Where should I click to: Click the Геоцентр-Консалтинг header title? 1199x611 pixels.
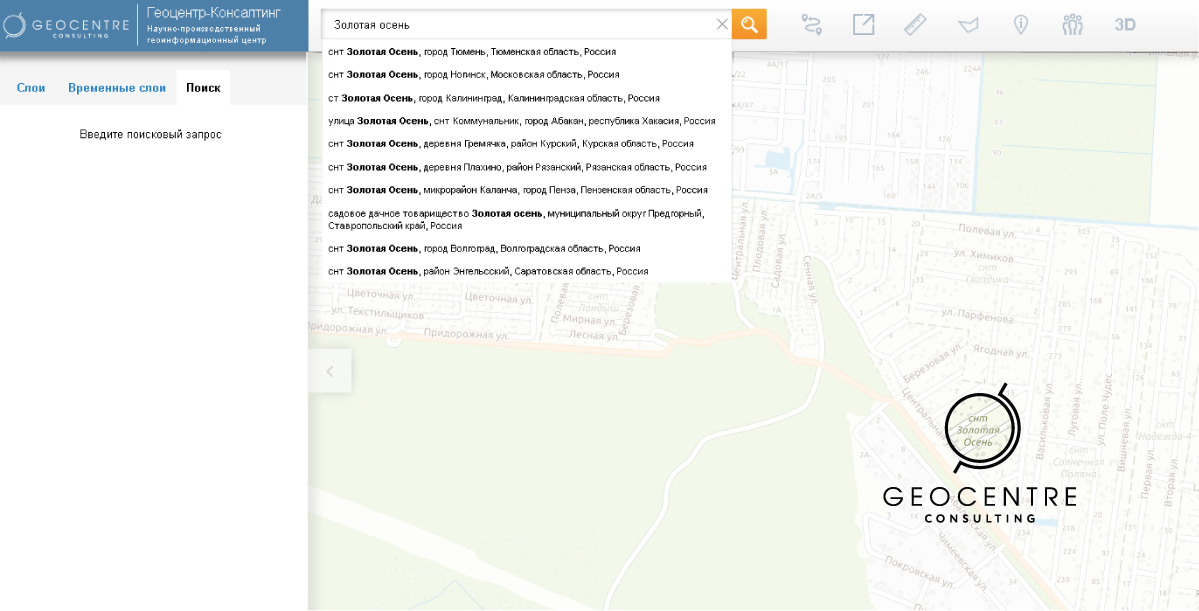point(213,13)
